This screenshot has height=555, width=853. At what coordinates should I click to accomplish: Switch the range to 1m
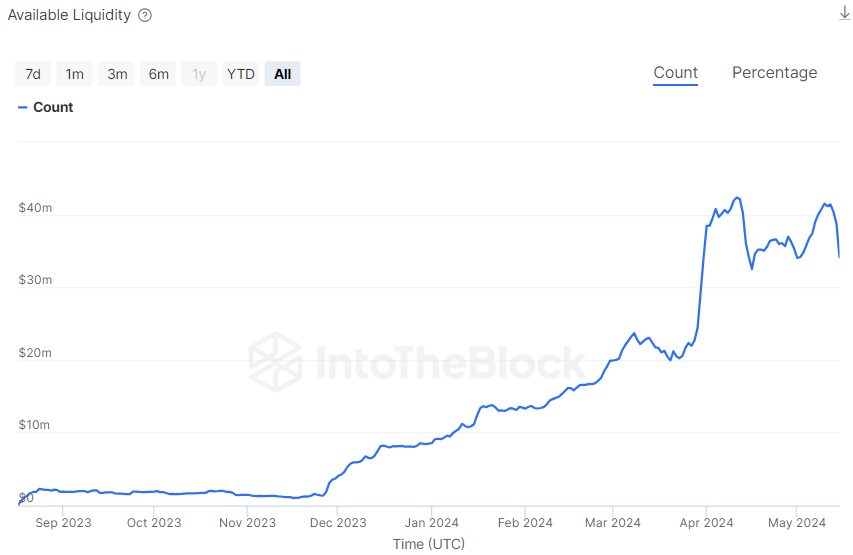pos(75,74)
